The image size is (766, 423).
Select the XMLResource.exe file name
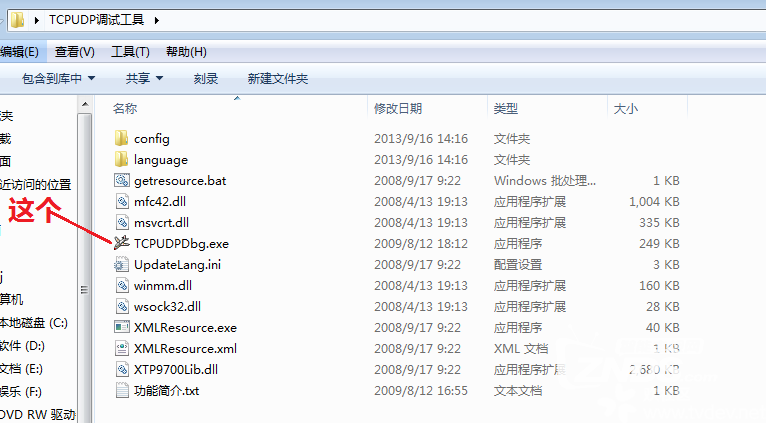click(x=186, y=328)
